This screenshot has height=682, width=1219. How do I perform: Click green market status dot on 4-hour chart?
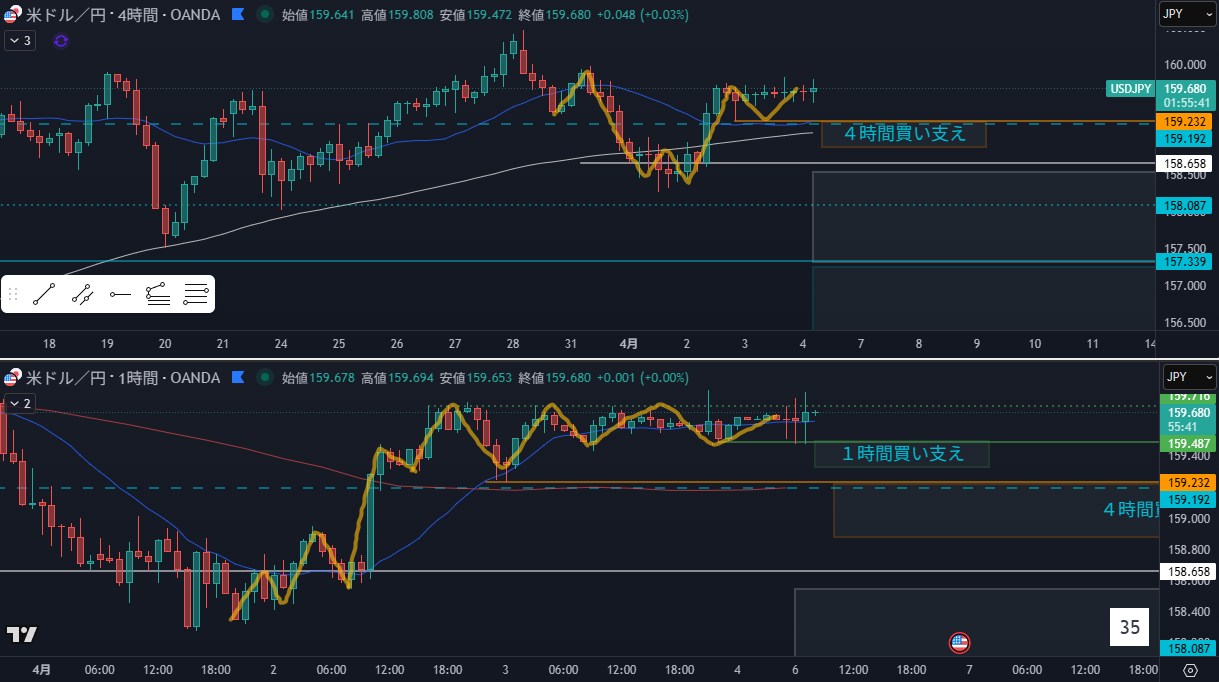click(263, 15)
